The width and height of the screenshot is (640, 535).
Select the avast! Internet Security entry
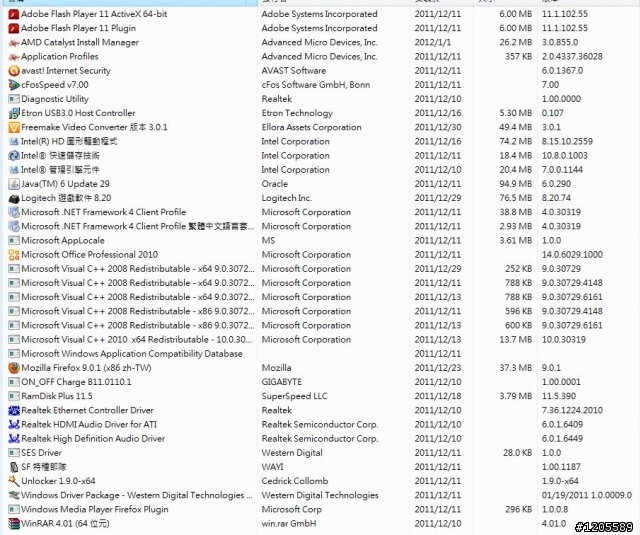66,71
